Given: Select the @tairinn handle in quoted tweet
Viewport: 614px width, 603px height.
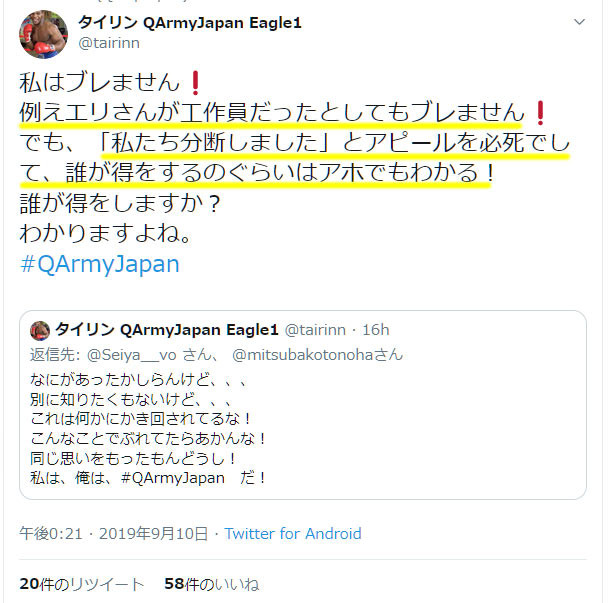Looking at the screenshot, I should point(315,330).
